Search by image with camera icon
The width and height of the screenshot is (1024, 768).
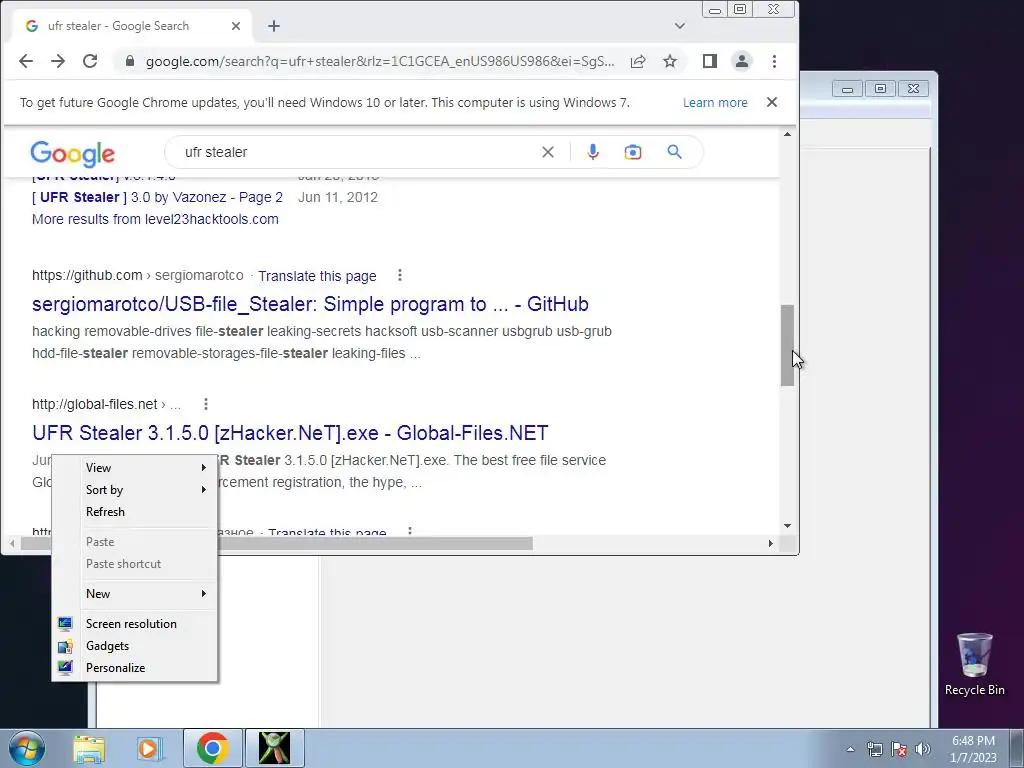tap(633, 152)
